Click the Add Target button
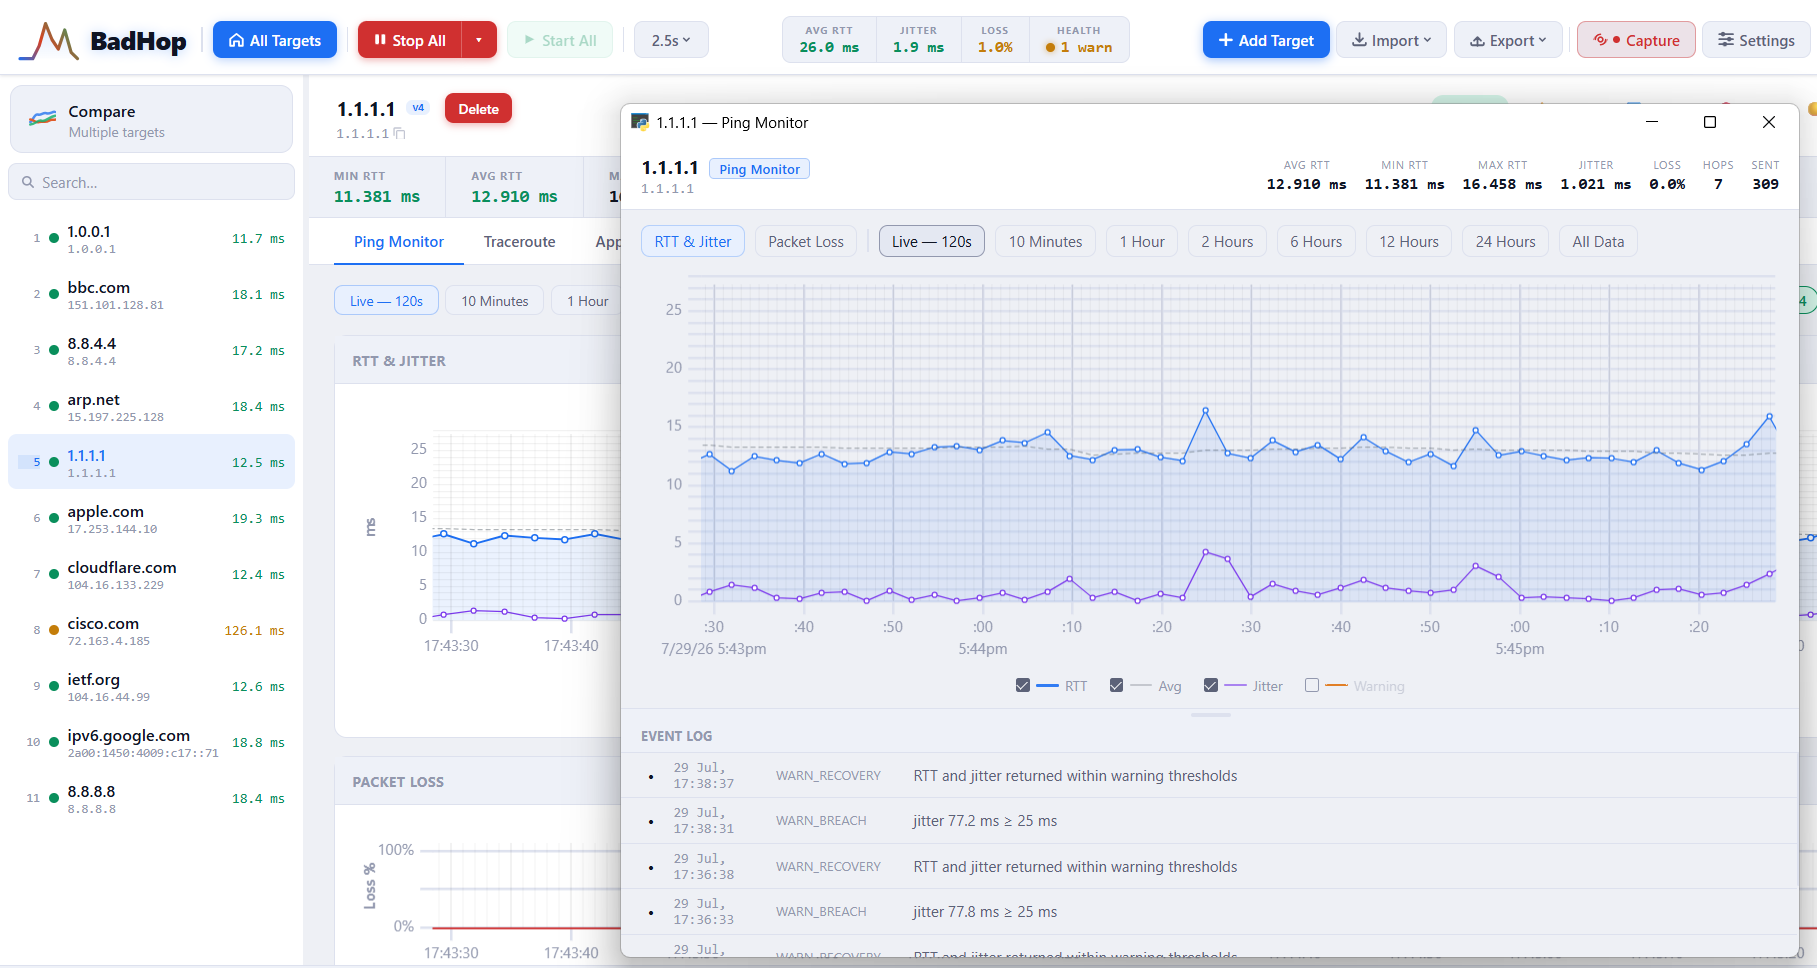 coord(1266,40)
